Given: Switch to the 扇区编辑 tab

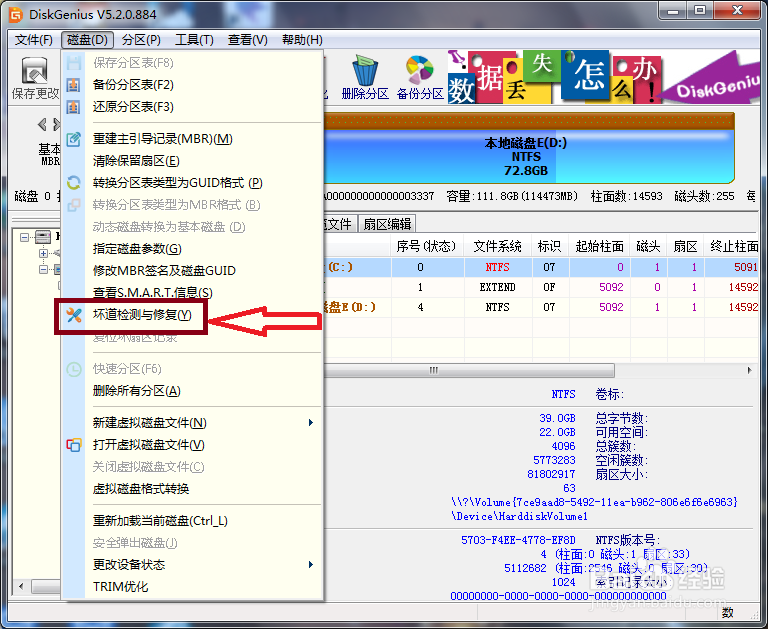Looking at the screenshot, I should tap(387, 224).
